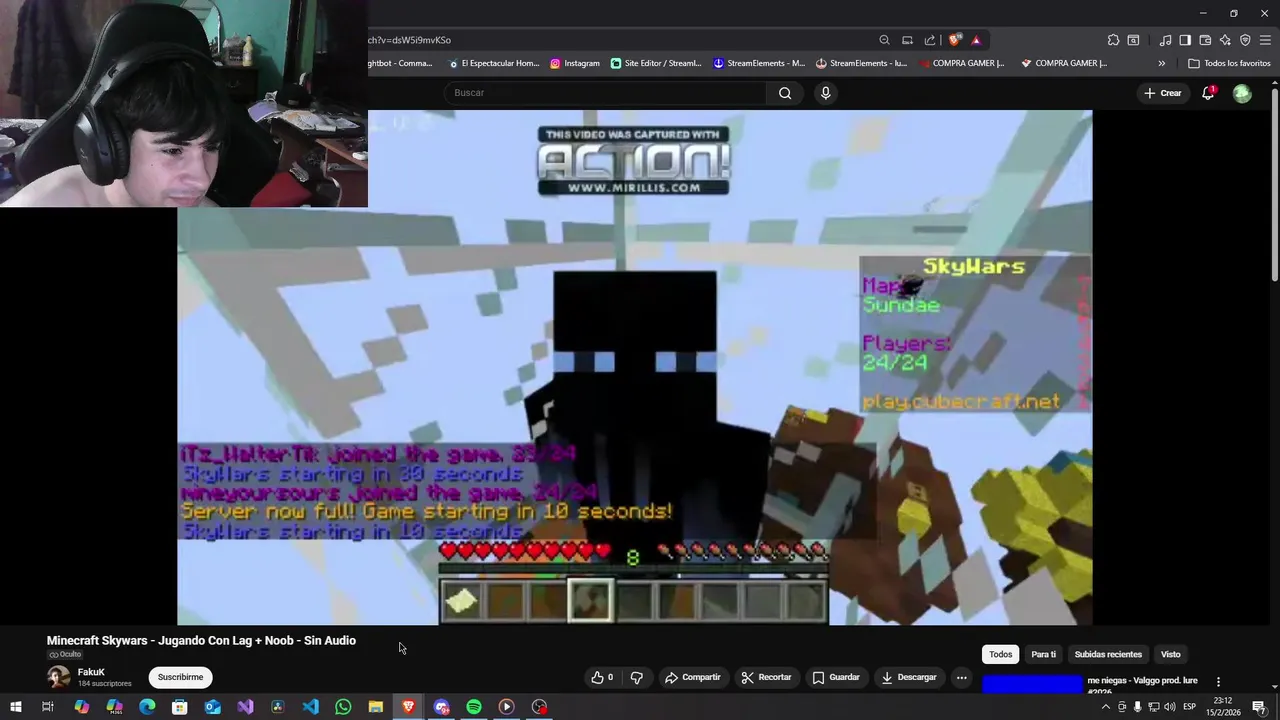1280x720 pixels.
Task: Open Brave Rewards triangle icon
Action: [x=976, y=40]
